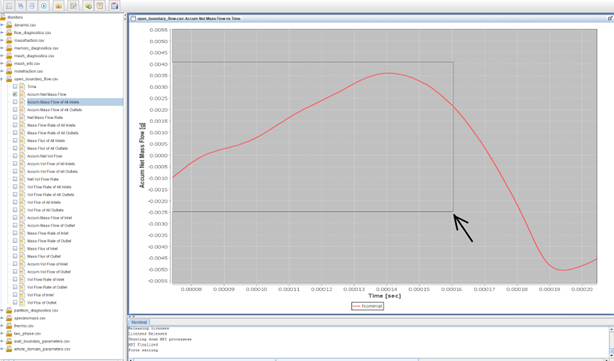Check Mass Flow Rate of All Inlets checkbox

click(x=15, y=125)
